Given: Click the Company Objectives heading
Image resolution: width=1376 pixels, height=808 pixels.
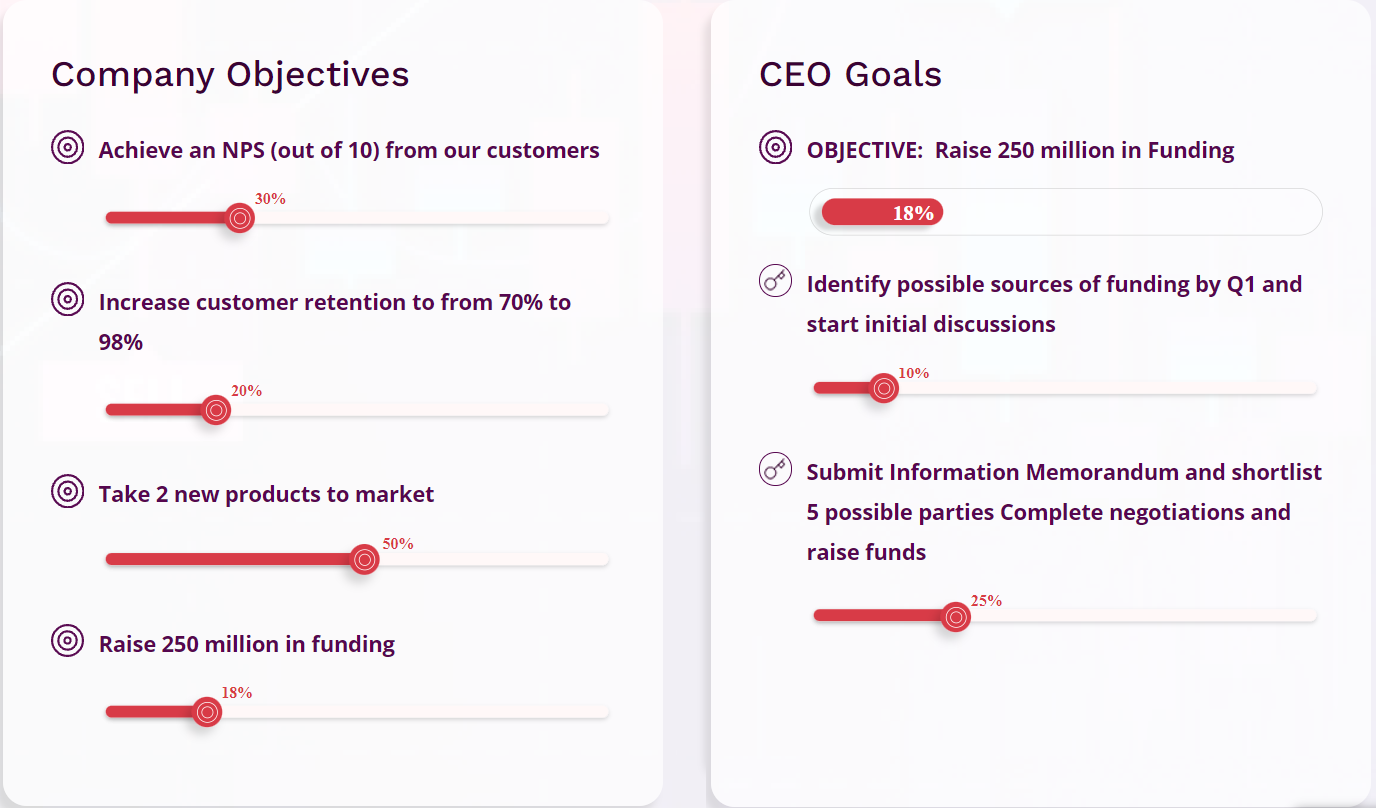Looking at the screenshot, I should click(x=230, y=75).
